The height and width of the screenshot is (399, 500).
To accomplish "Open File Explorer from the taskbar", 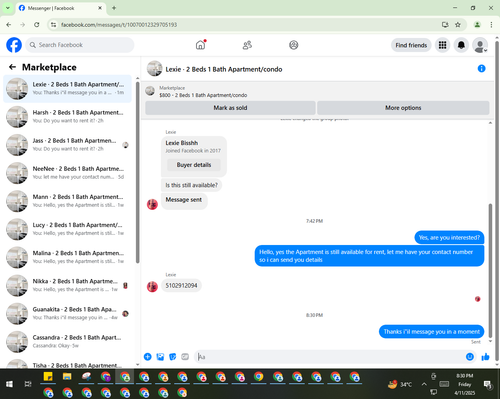I will click(67, 377).
